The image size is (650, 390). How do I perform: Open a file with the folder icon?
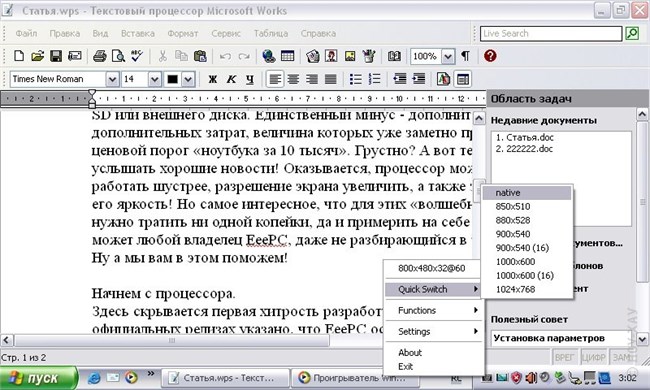click(x=37, y=56)
